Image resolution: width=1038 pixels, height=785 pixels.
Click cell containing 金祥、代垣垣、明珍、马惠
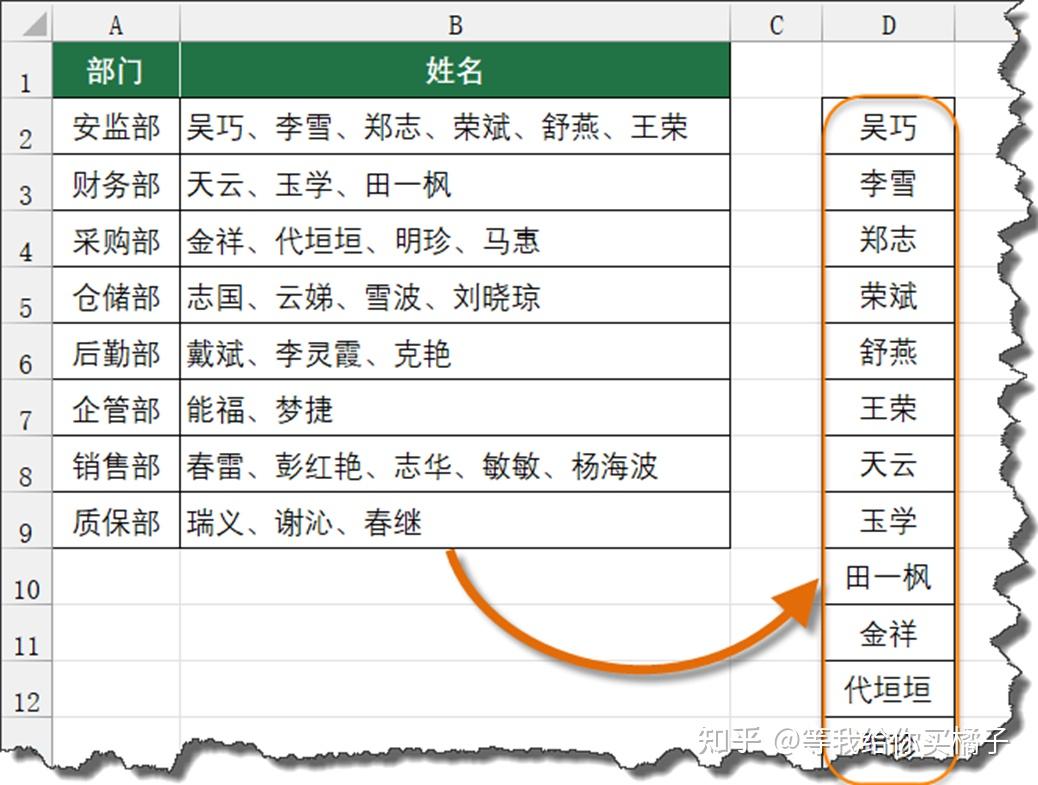(x=455, y=239)
